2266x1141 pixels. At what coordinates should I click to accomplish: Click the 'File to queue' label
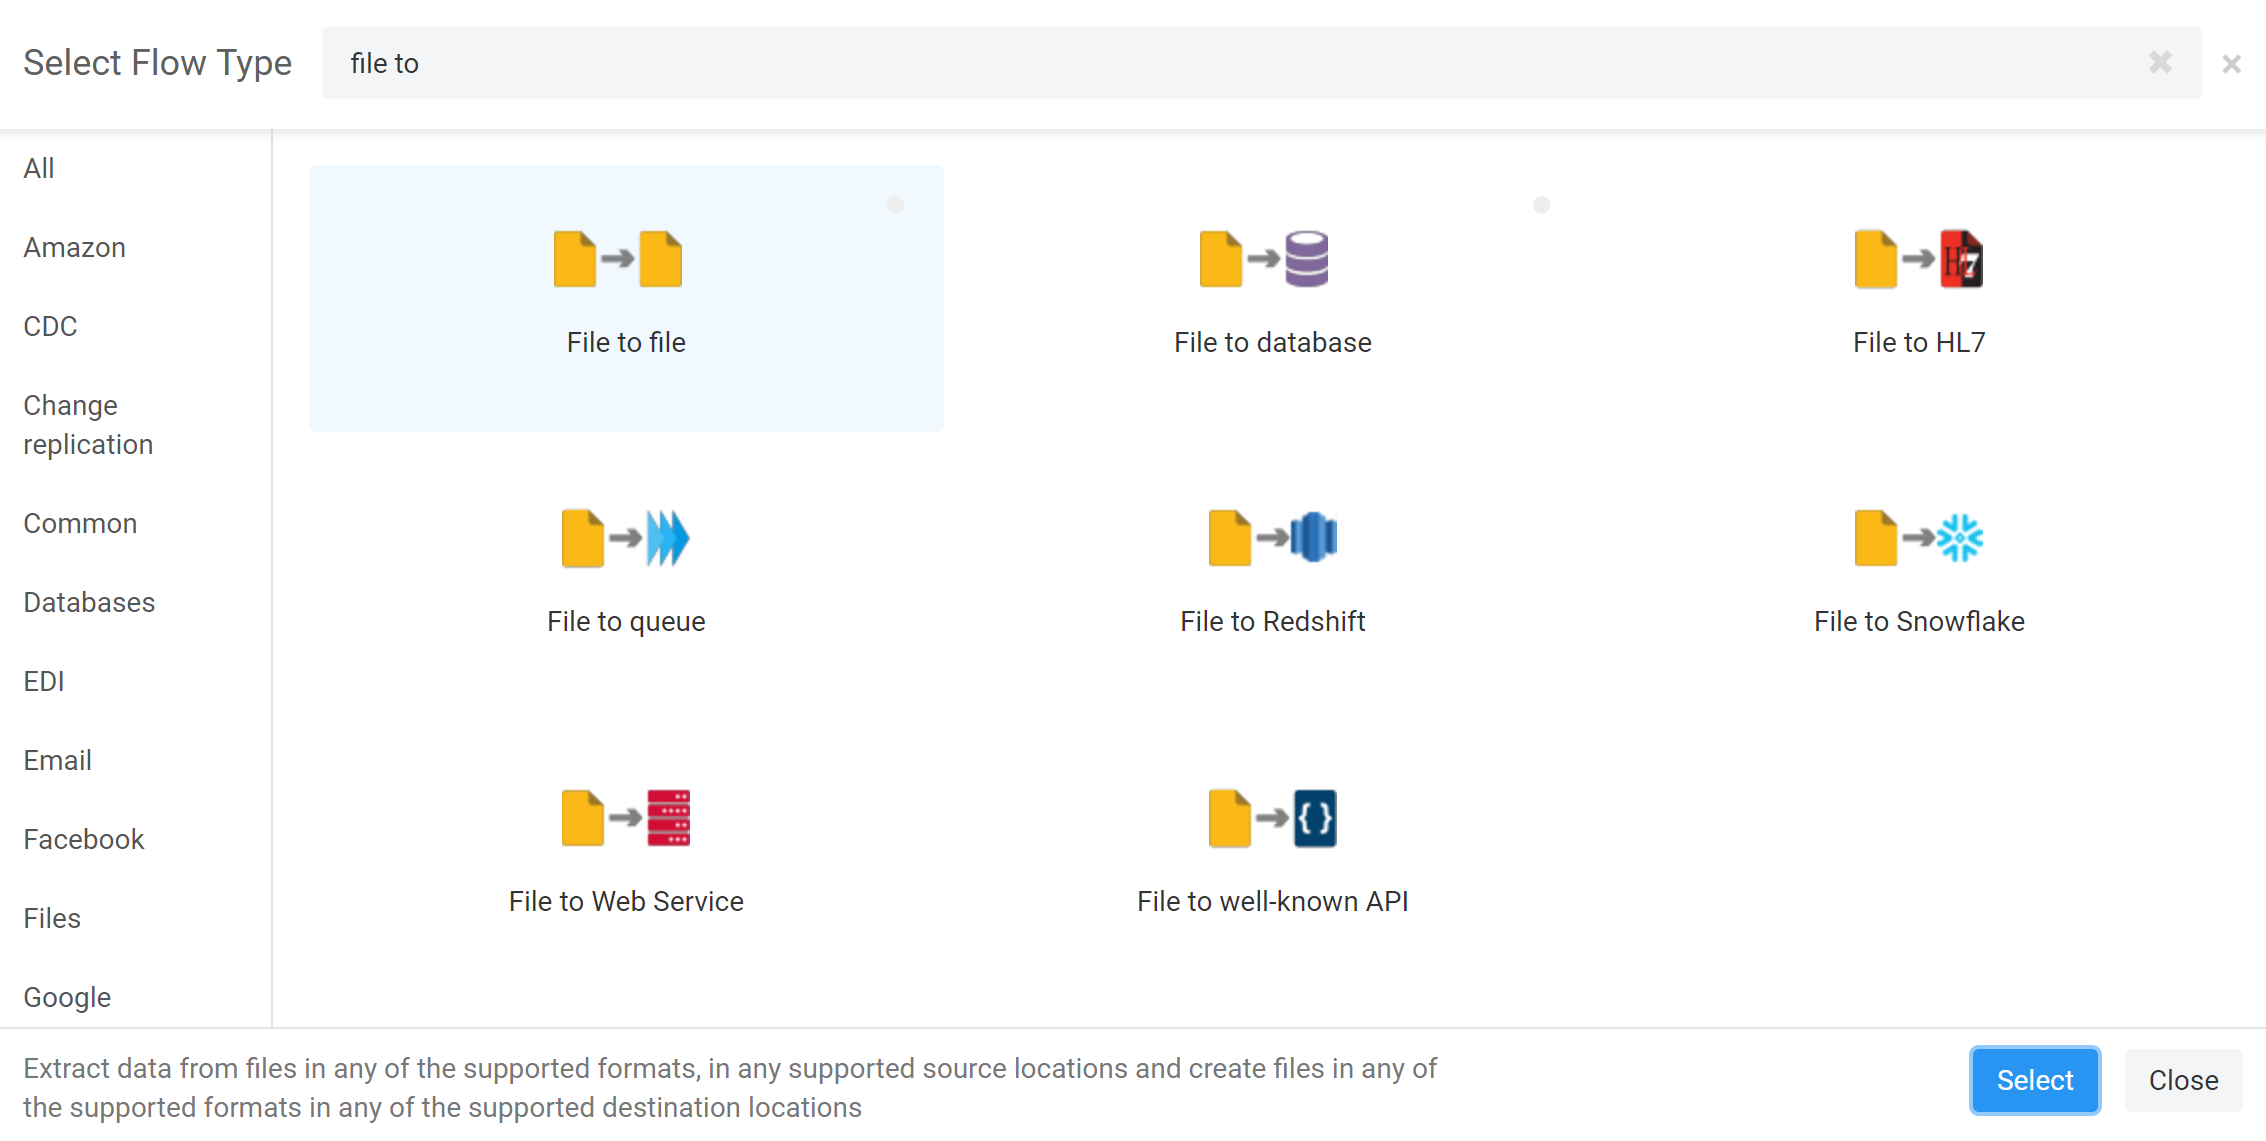626,621
